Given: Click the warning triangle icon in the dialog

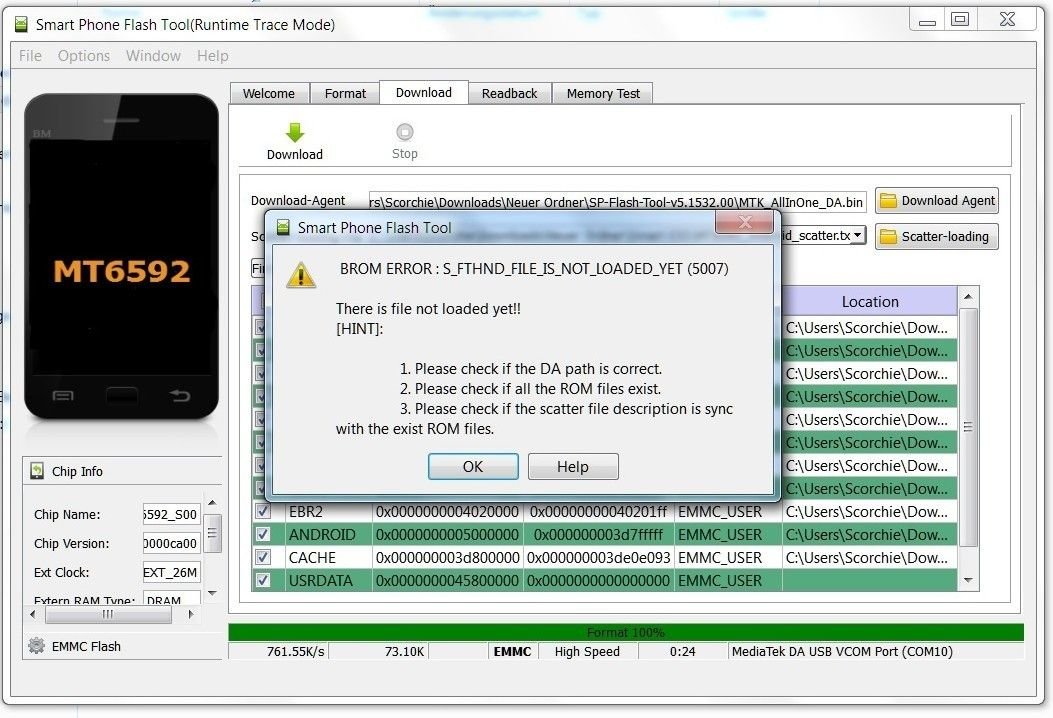Looking at the screenshot, I should (x=301, y=275).
